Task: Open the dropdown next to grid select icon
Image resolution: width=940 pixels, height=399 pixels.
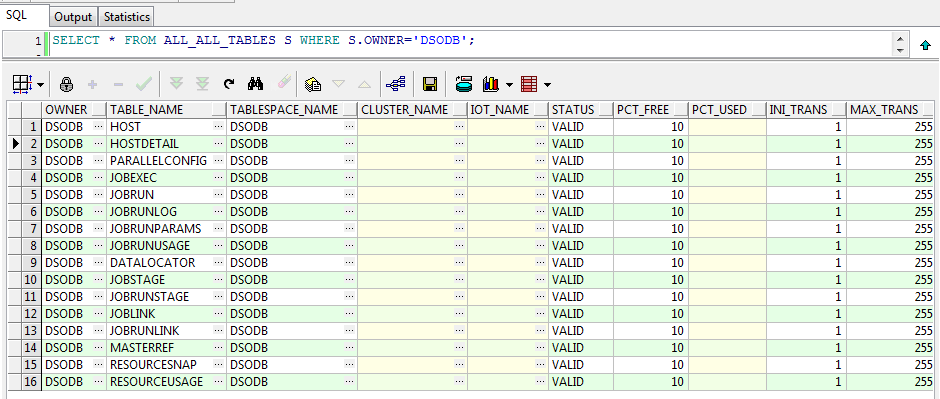Action: pos(40,85)
